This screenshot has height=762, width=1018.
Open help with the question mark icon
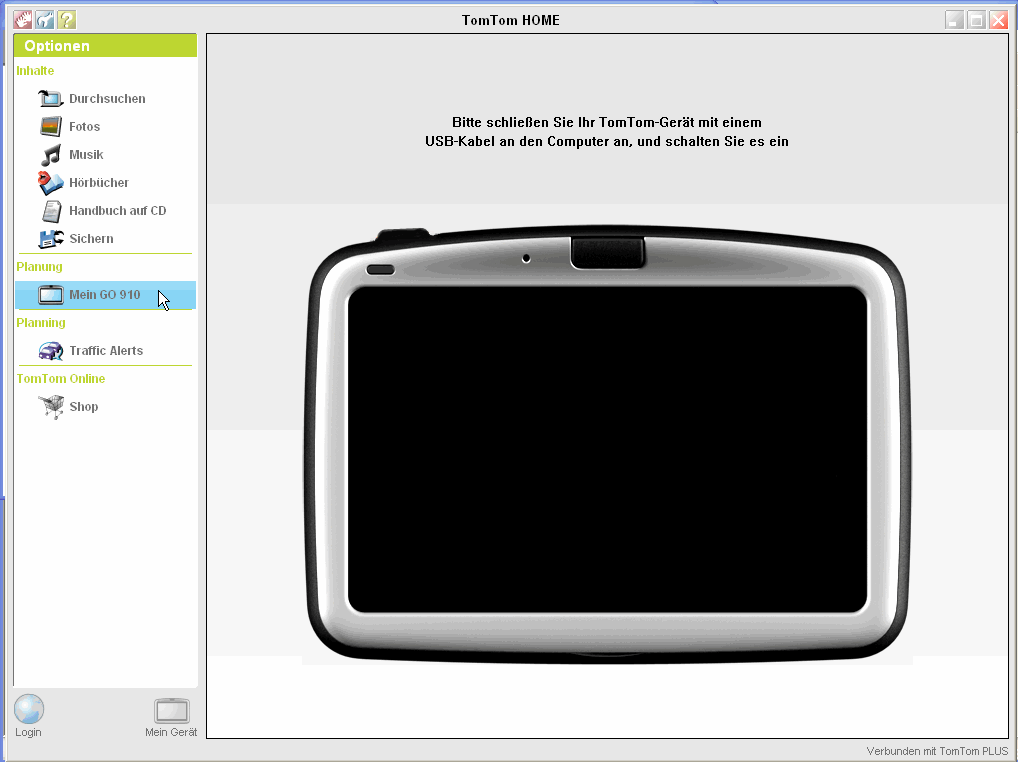pos(66,20)
